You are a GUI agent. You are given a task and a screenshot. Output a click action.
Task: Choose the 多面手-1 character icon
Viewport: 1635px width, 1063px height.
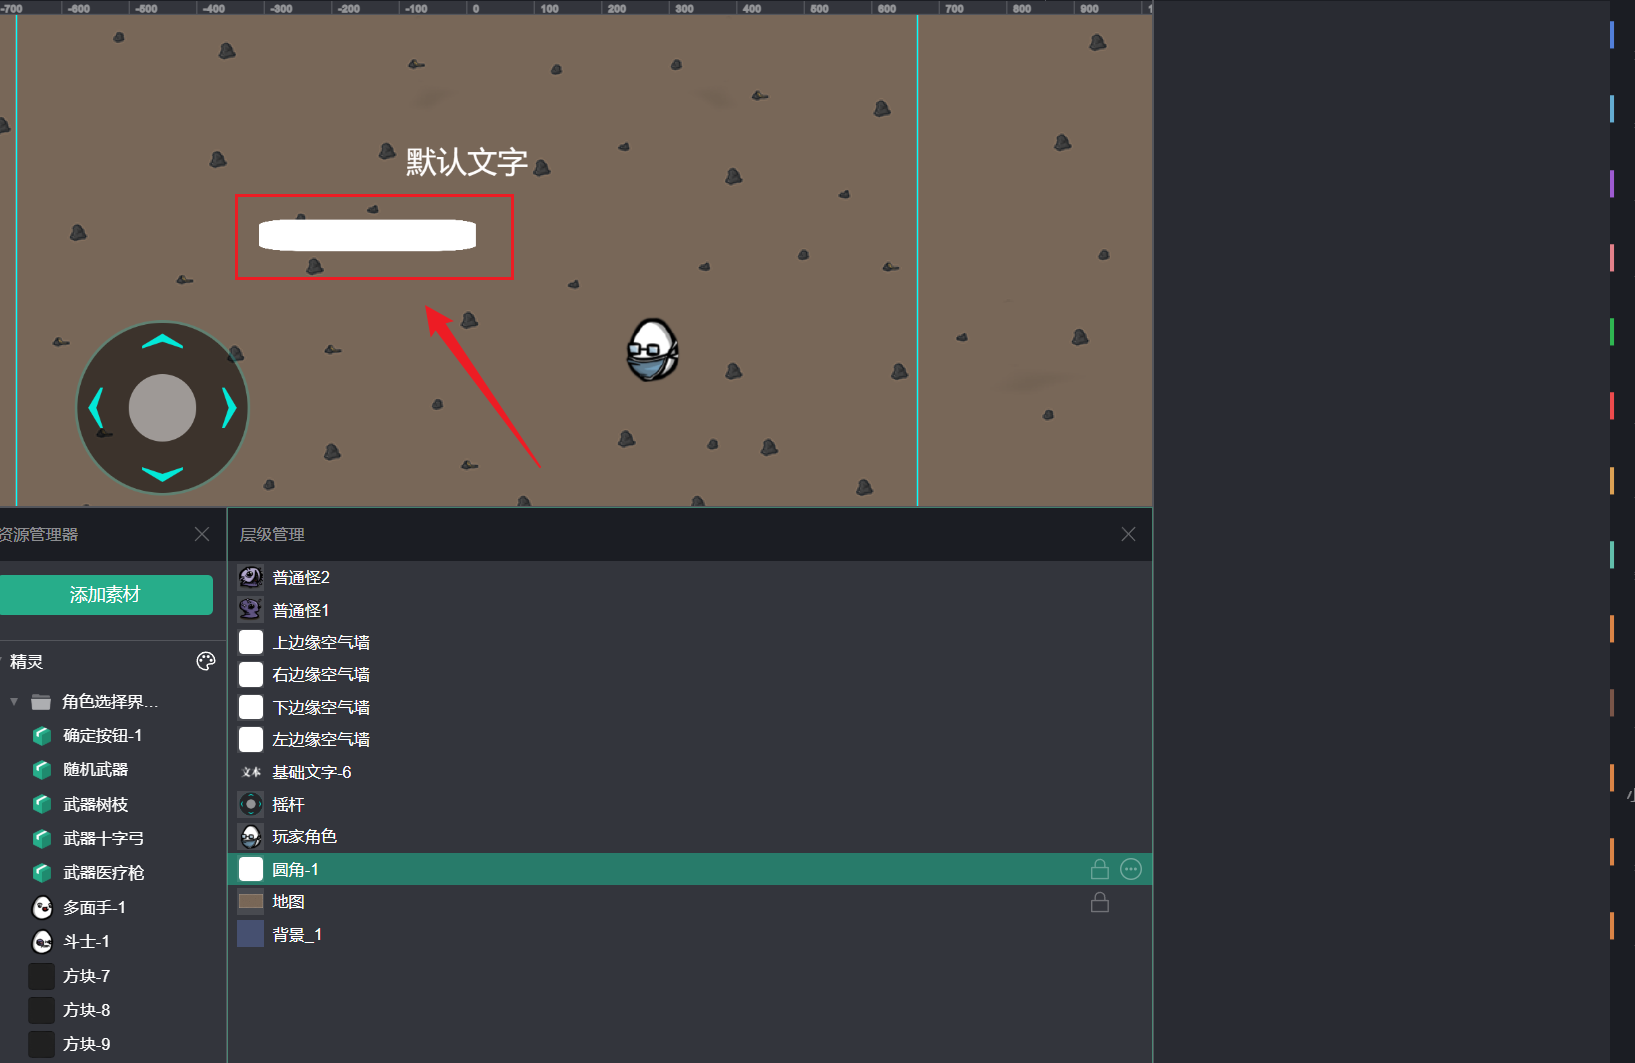click(x=42, y=907)
